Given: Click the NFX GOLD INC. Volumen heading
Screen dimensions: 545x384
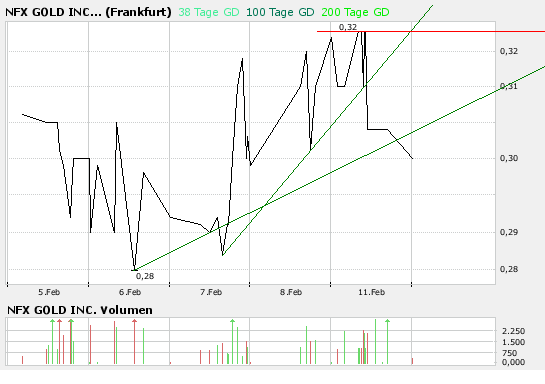Looking at the screenshot, I should click(x=80, y=310).
